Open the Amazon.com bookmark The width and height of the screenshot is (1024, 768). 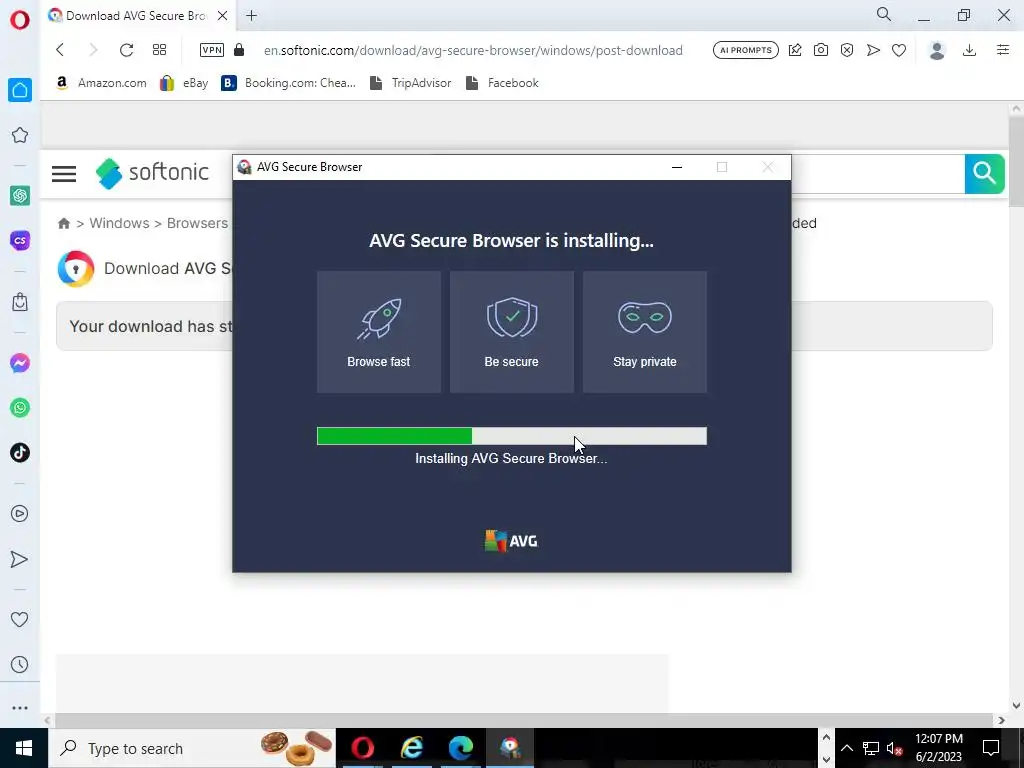101,83
